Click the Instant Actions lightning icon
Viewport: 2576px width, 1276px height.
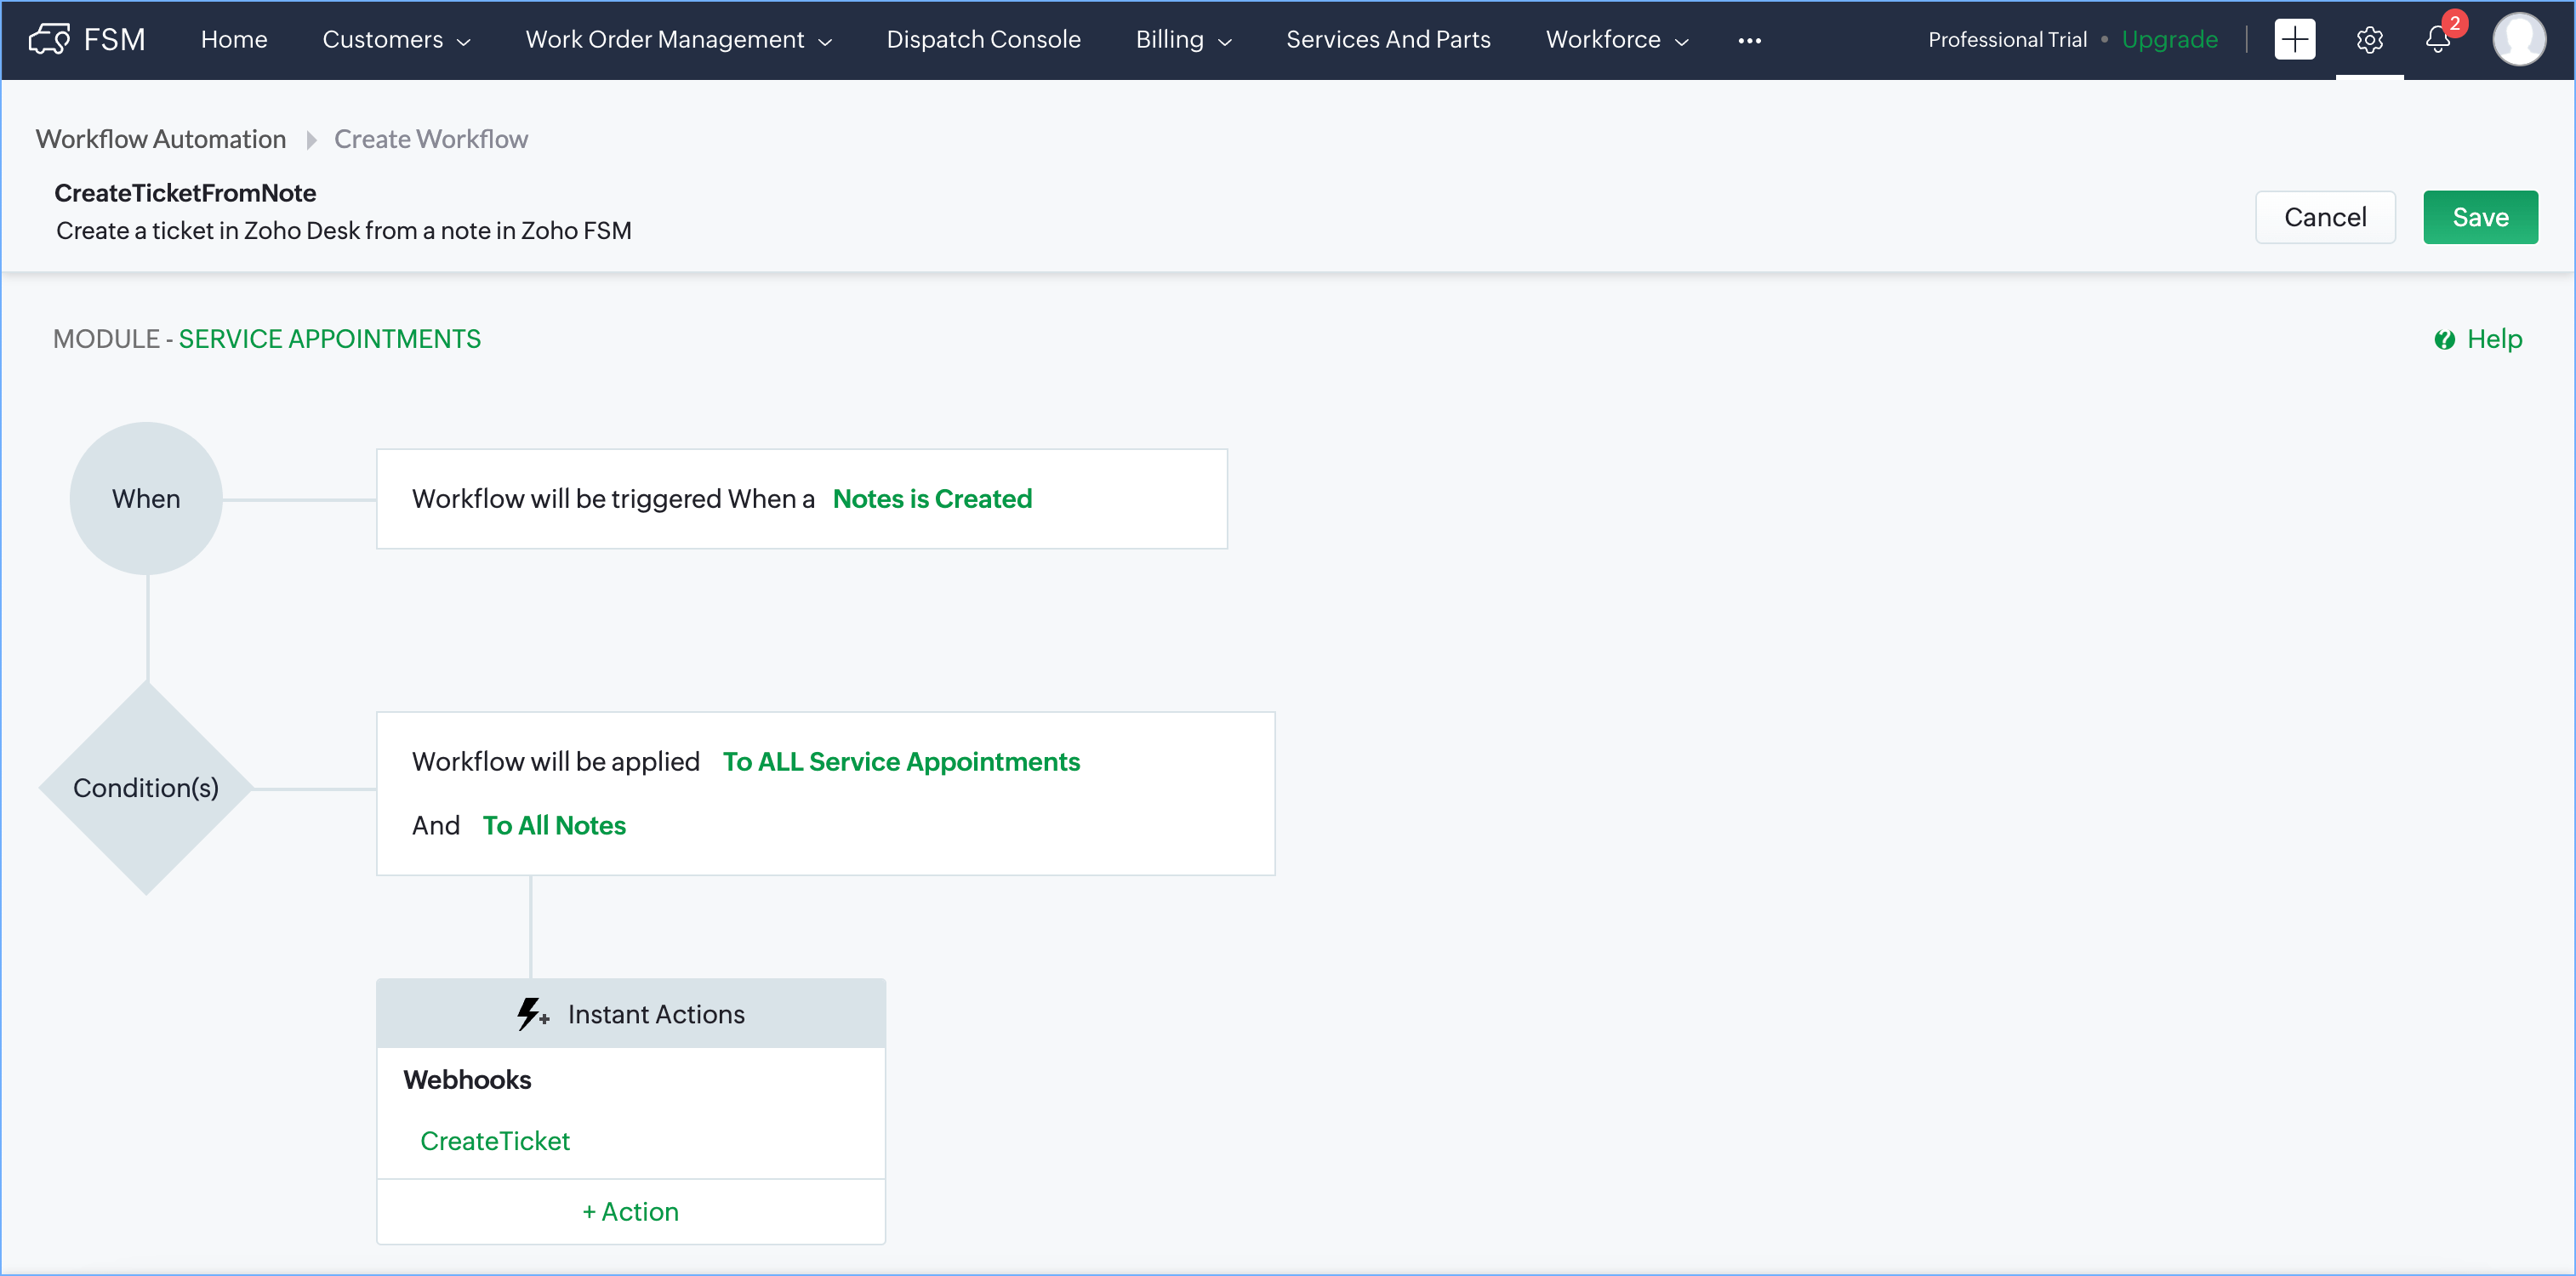531,1014
